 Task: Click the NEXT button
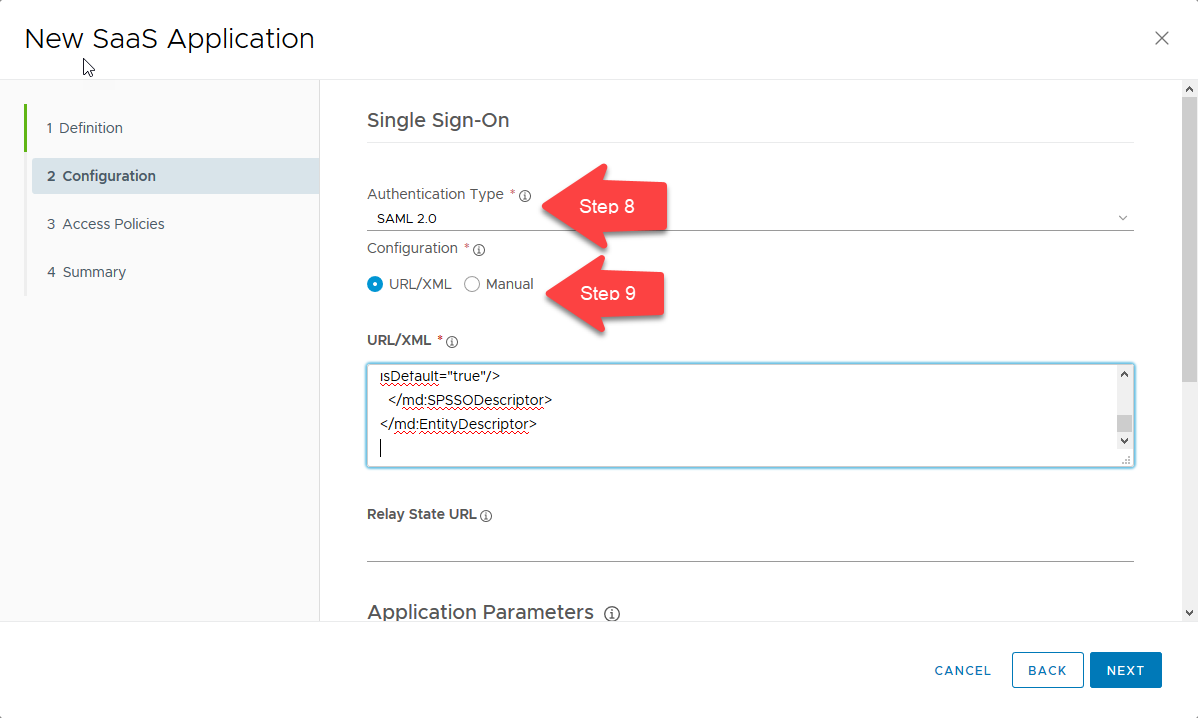point(1125,670)
